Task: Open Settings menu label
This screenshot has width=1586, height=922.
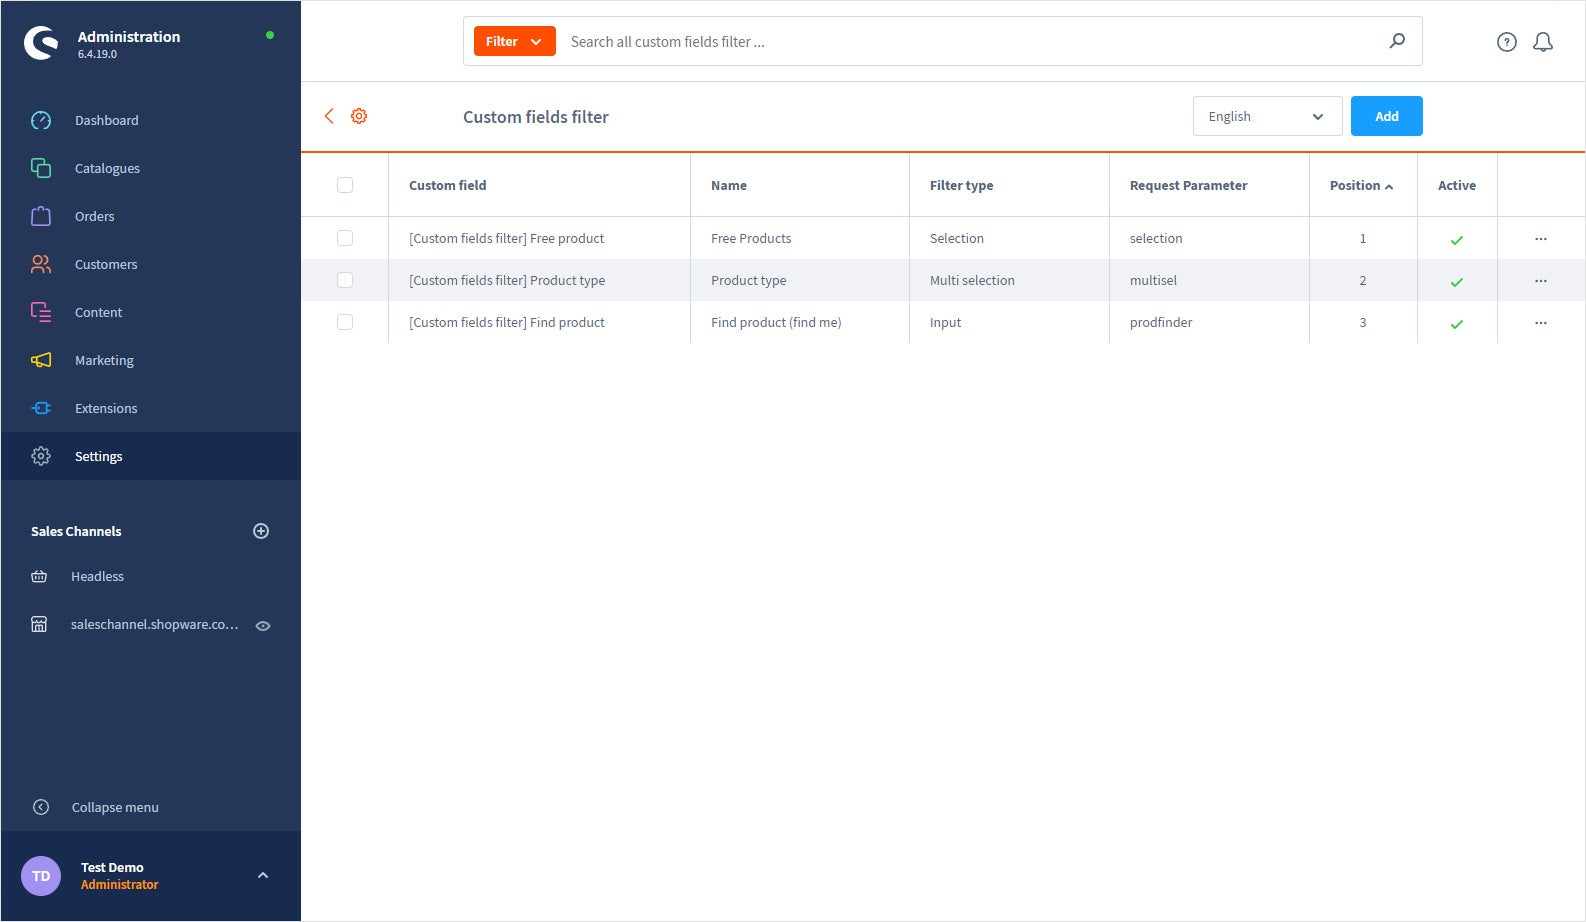Action: 98,456
